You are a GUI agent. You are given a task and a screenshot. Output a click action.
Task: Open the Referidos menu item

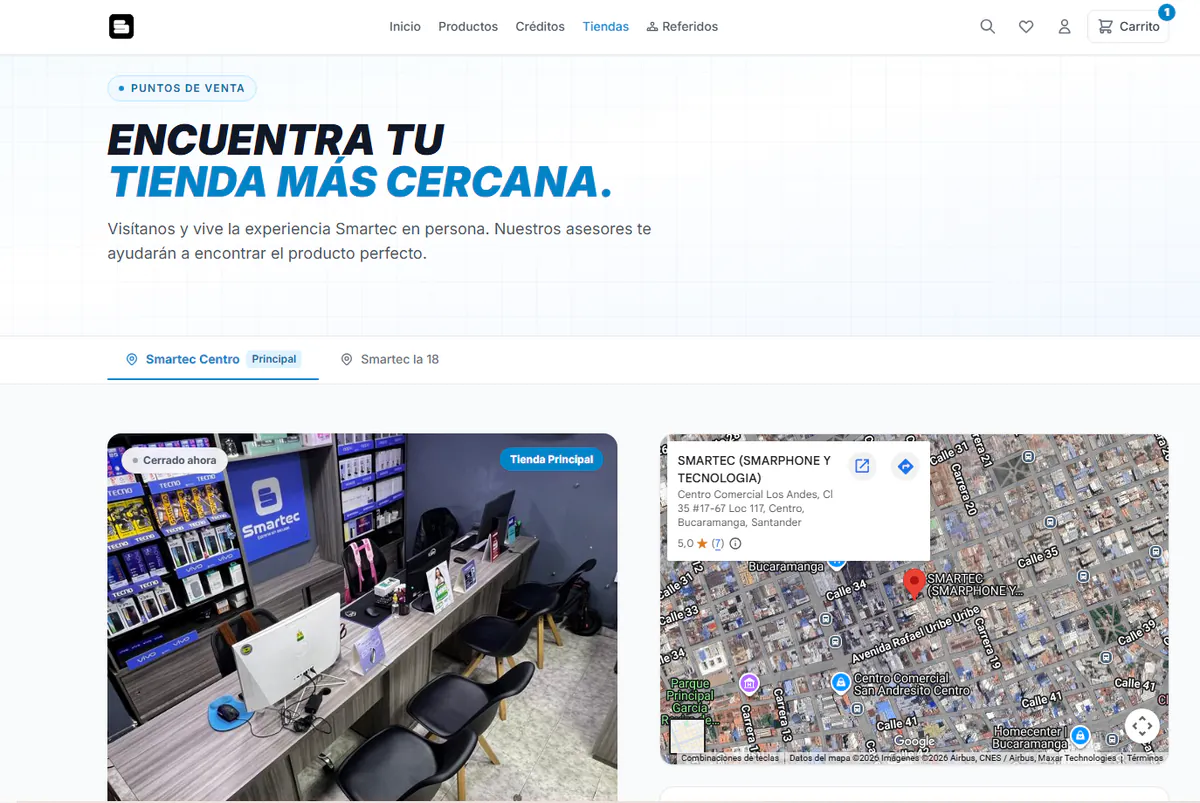pyautogui.click(x=682, y=27)
